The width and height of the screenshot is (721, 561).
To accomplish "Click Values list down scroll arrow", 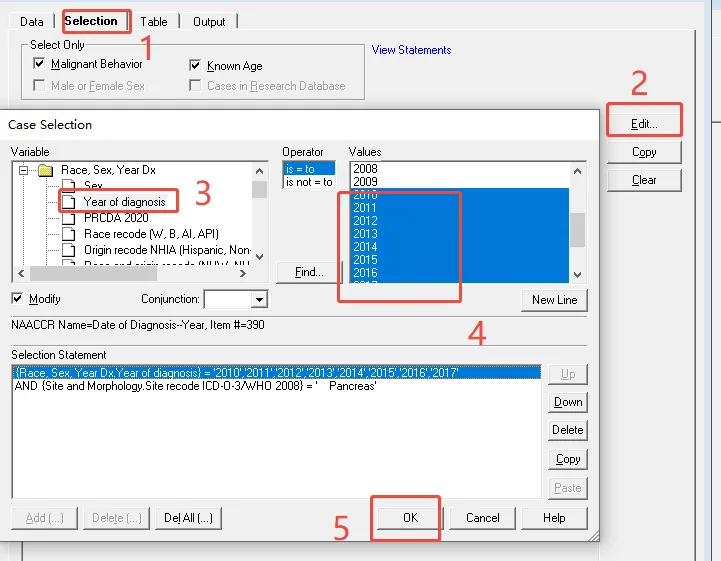I will coord(578,275).
